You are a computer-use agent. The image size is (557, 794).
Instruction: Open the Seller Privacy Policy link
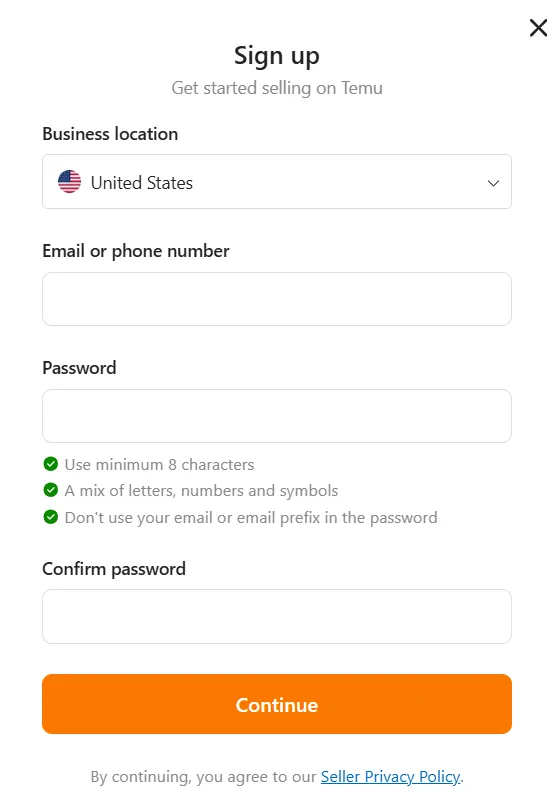(390, 776)
